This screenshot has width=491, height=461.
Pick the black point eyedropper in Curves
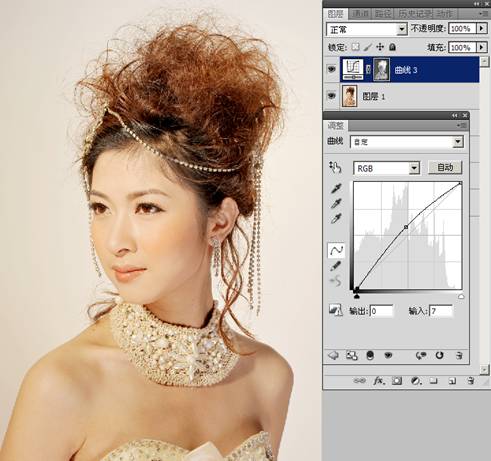click(336, 188)
